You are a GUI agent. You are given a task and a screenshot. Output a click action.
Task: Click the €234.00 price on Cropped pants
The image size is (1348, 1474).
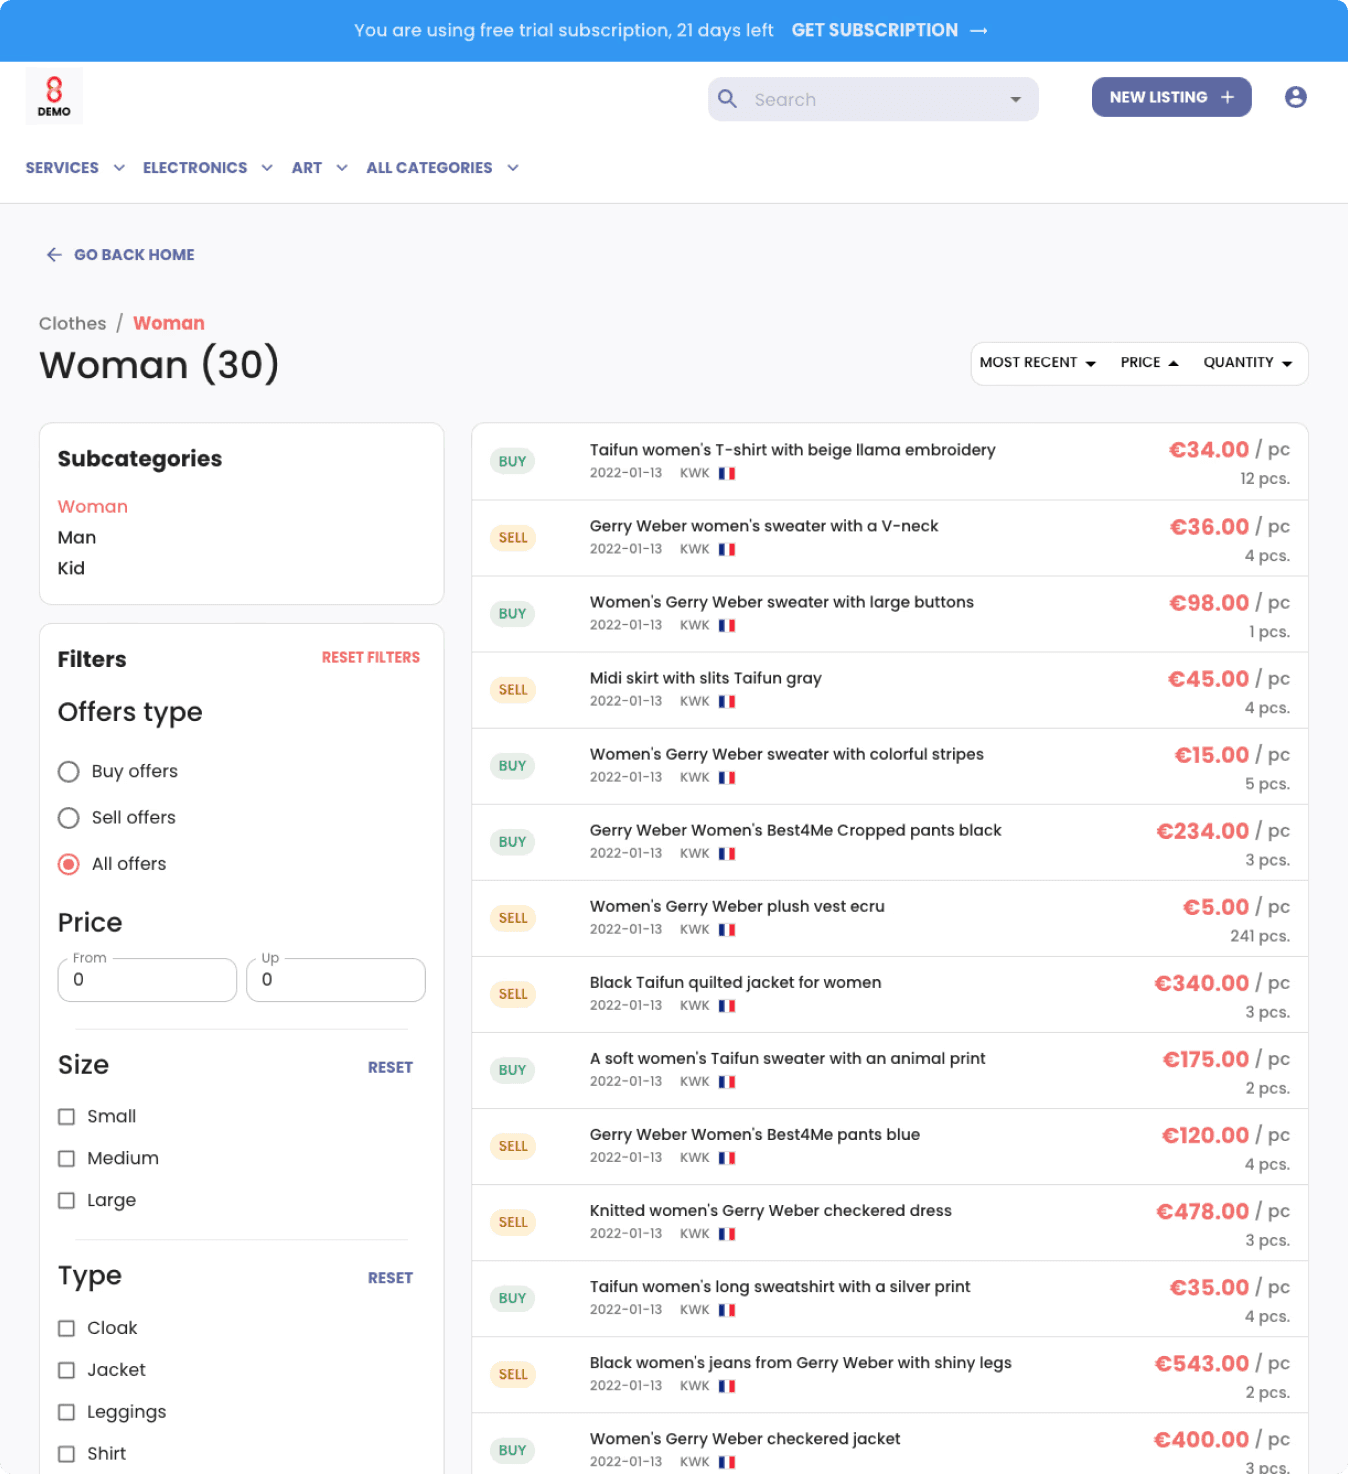(1203, 831)
